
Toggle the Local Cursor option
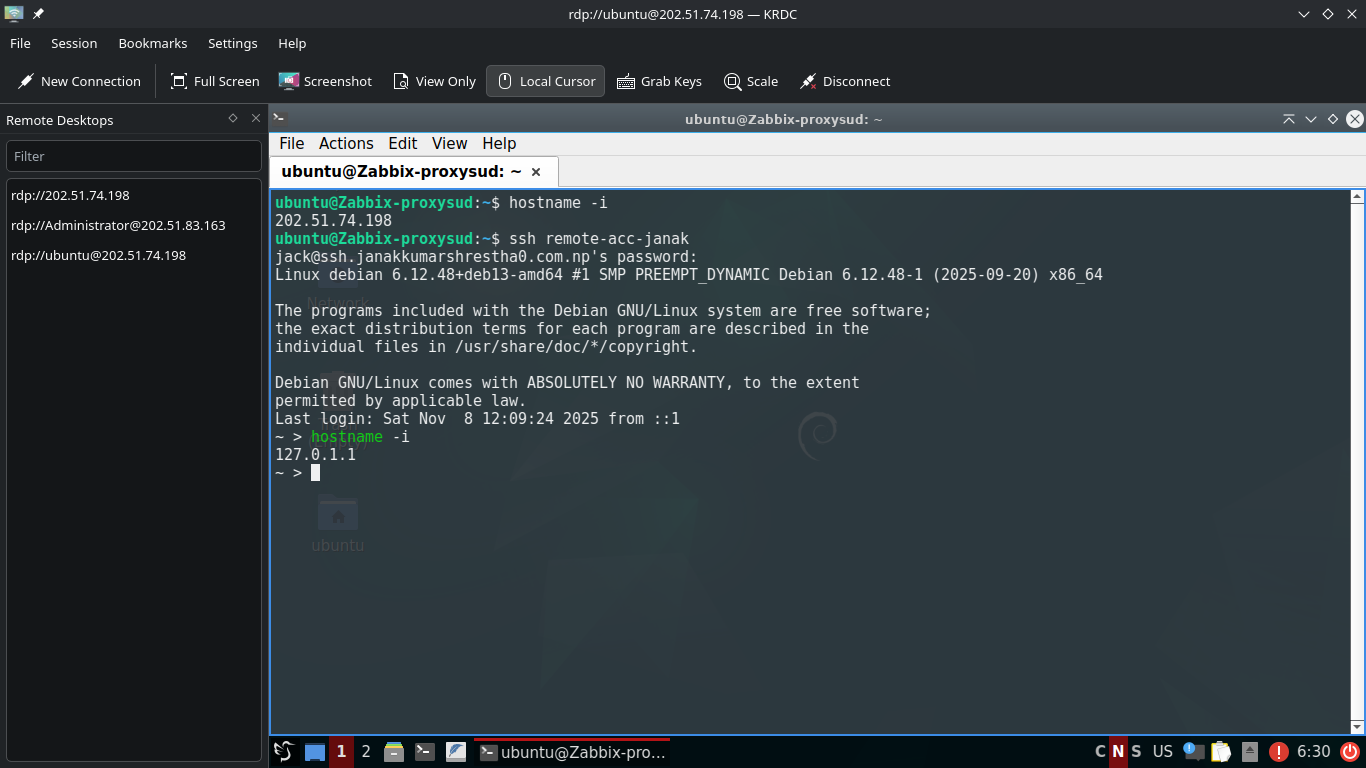click(546, 82)
